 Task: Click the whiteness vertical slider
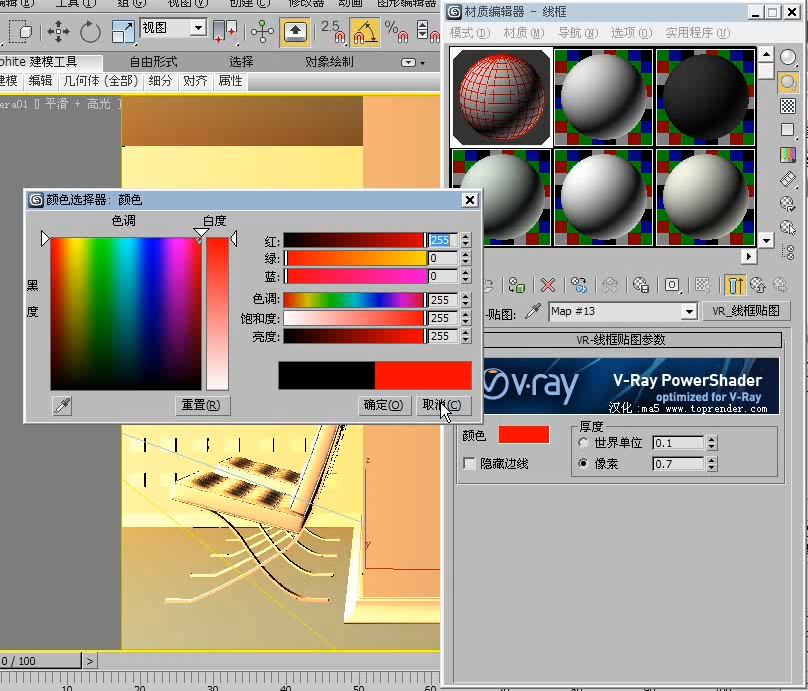217,313
